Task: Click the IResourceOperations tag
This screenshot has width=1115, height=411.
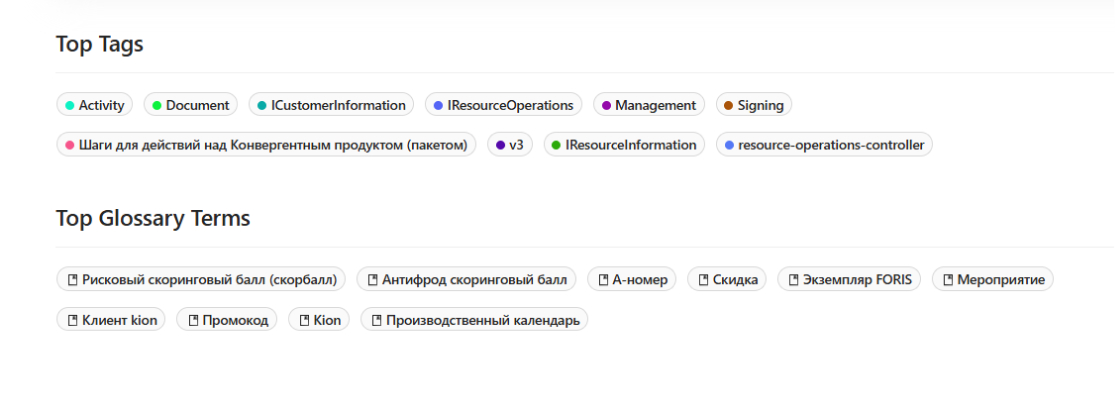Action: (503, 105)
